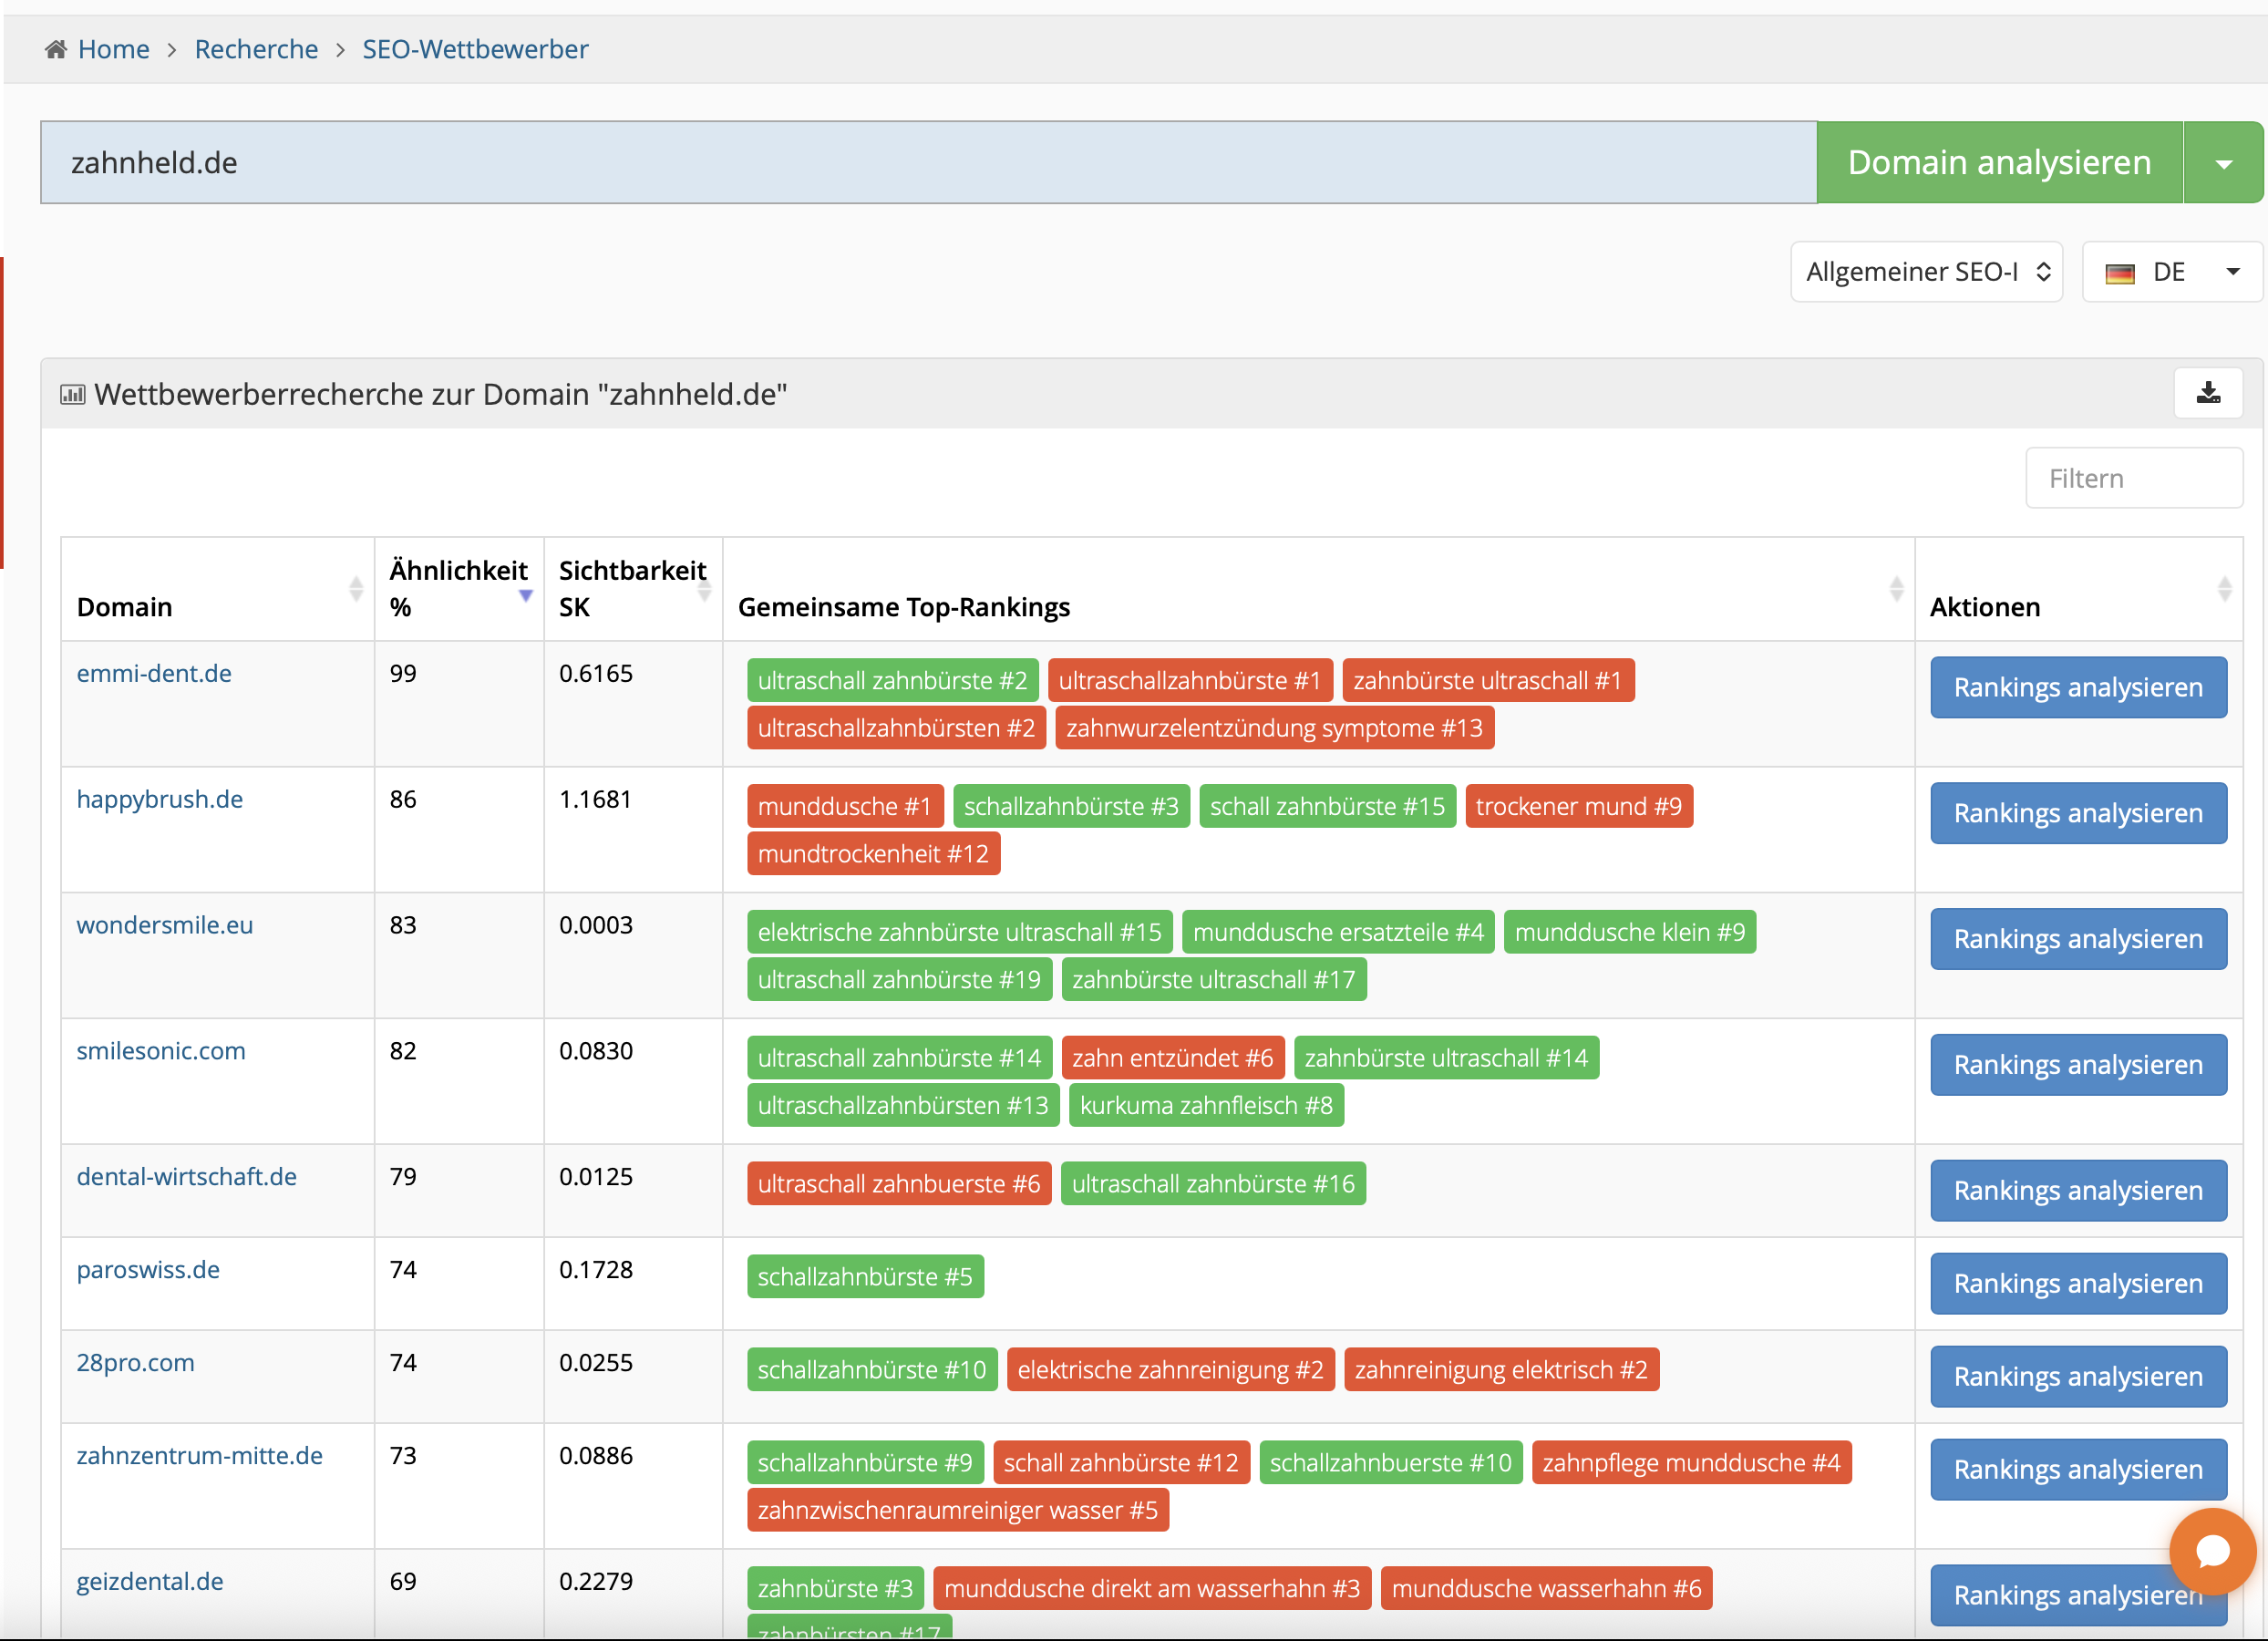
Task: Analyze rankings for smilesonic.com
Action: 2078,1066
